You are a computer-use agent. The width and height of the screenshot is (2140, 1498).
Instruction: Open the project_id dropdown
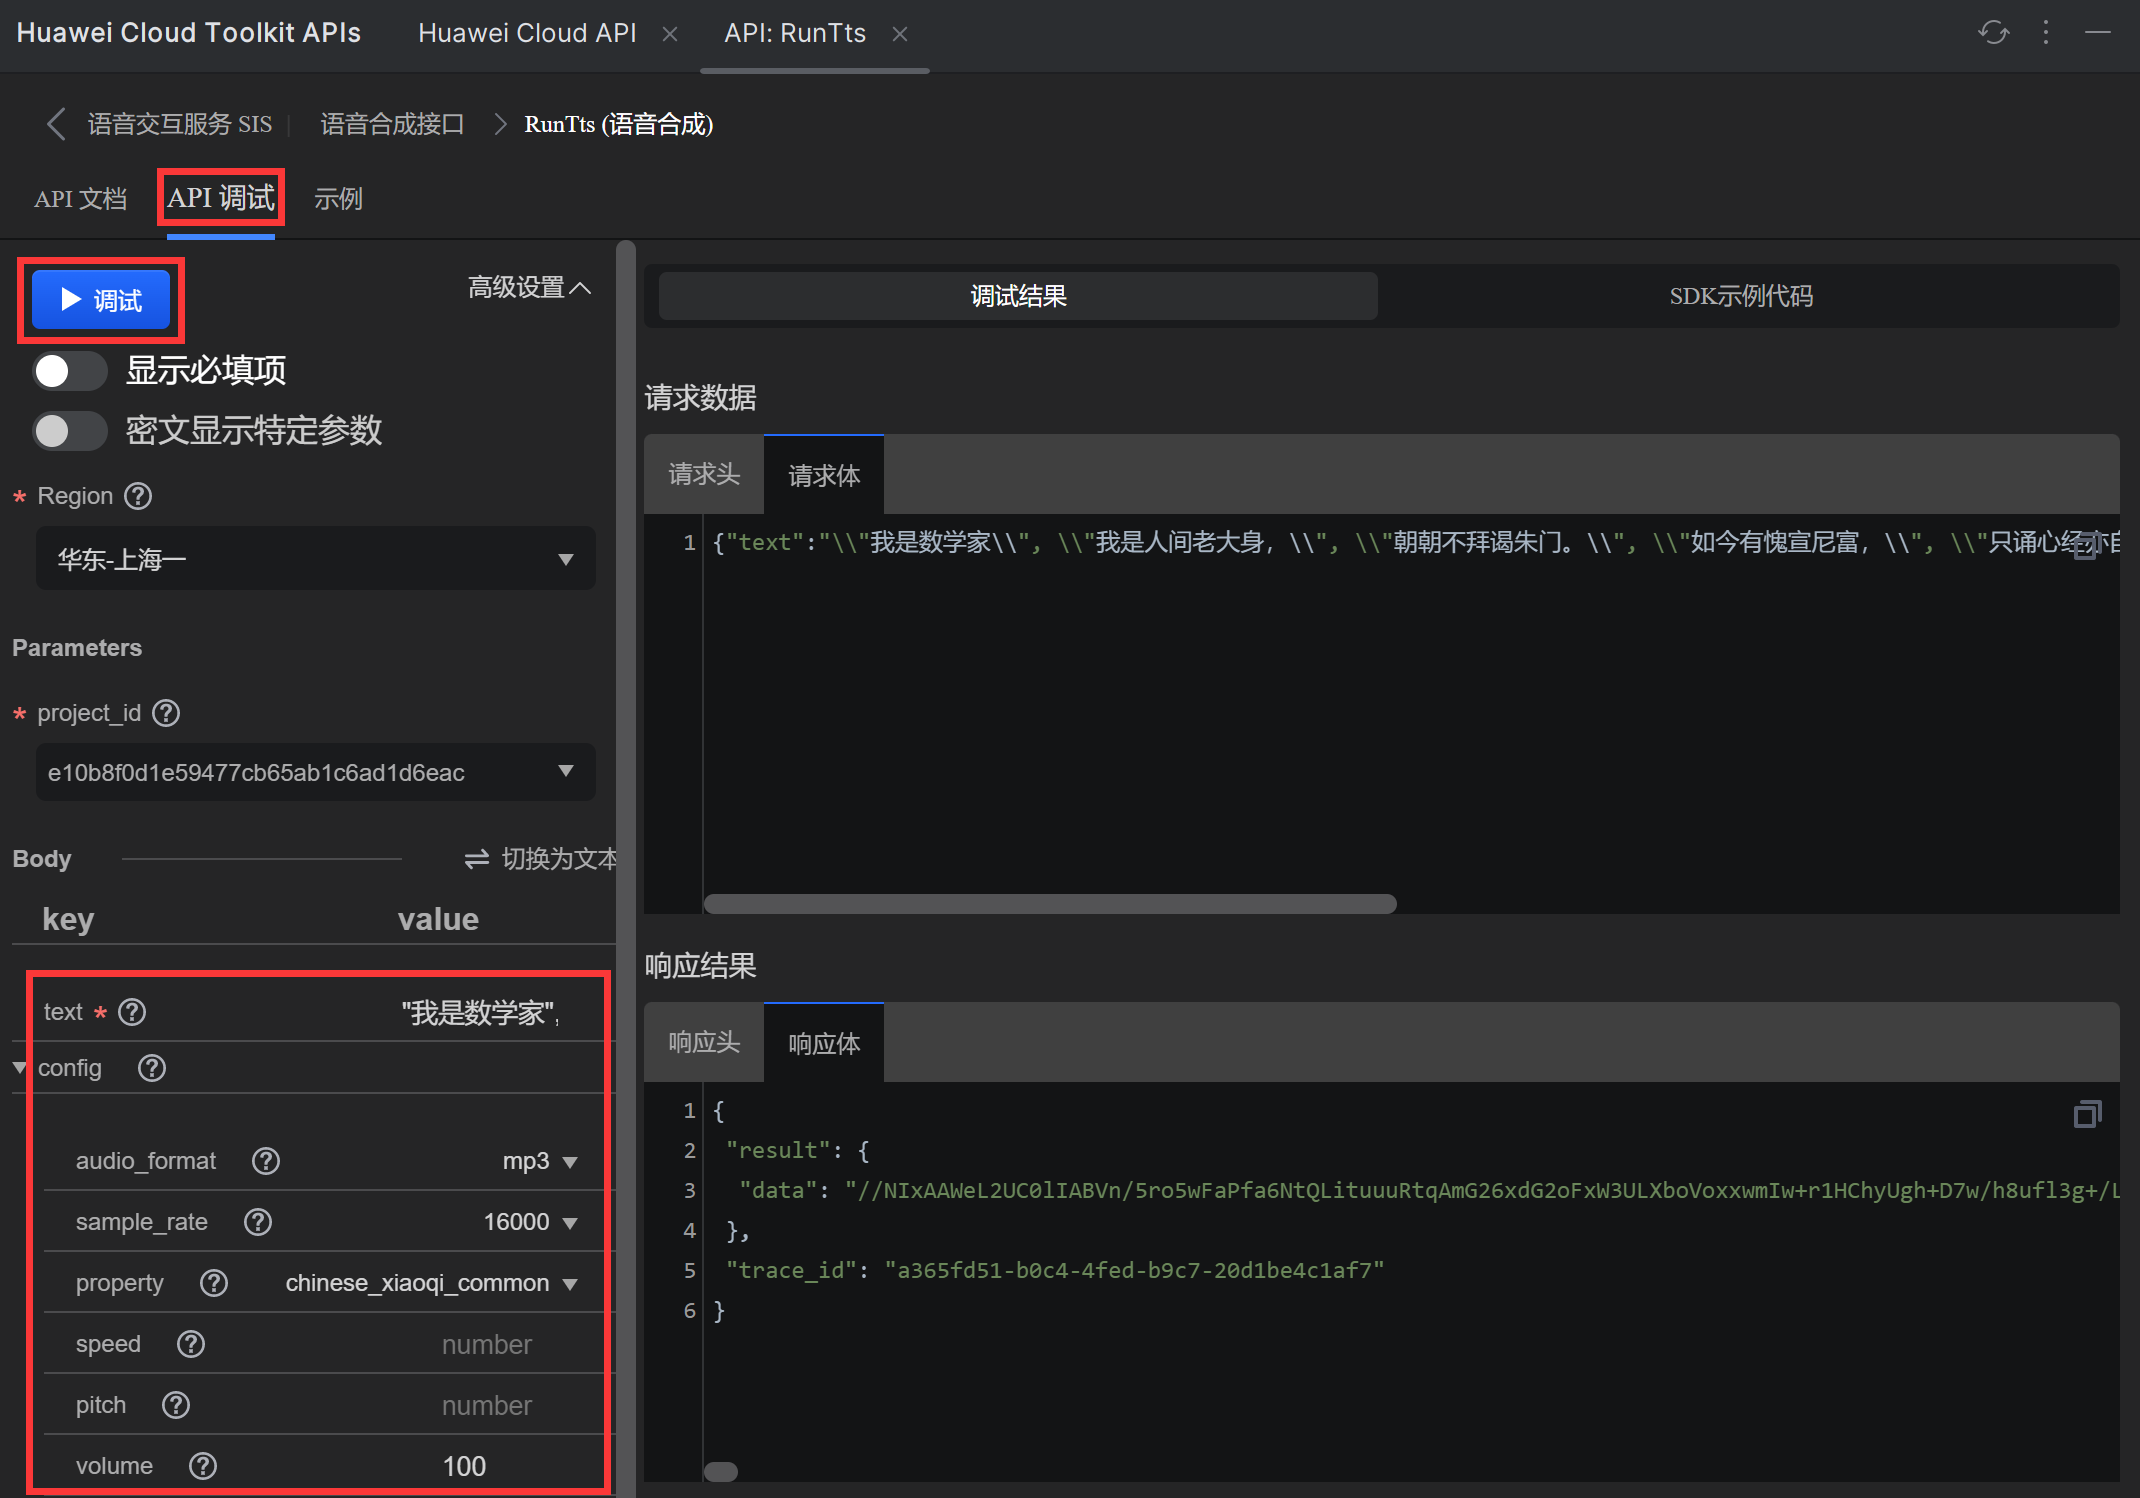[315, 772]
